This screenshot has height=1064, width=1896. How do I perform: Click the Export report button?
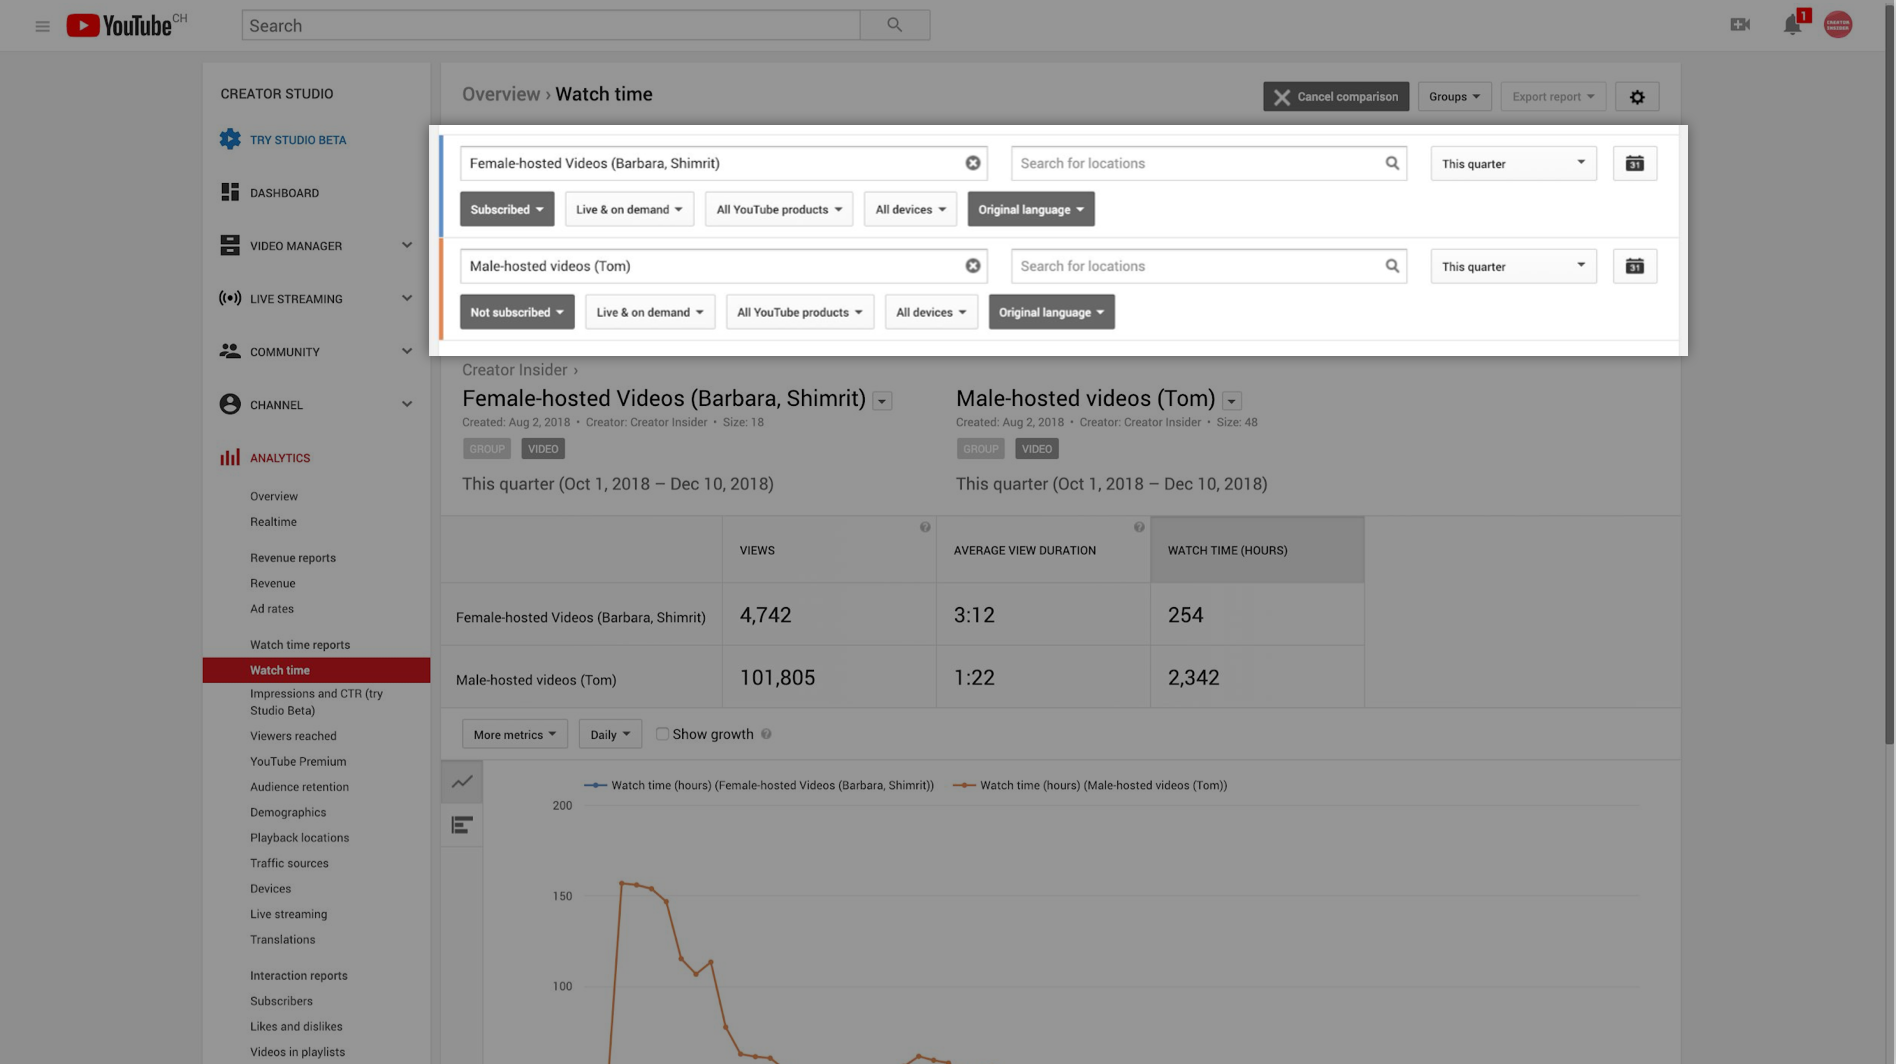click(1553, 97)
